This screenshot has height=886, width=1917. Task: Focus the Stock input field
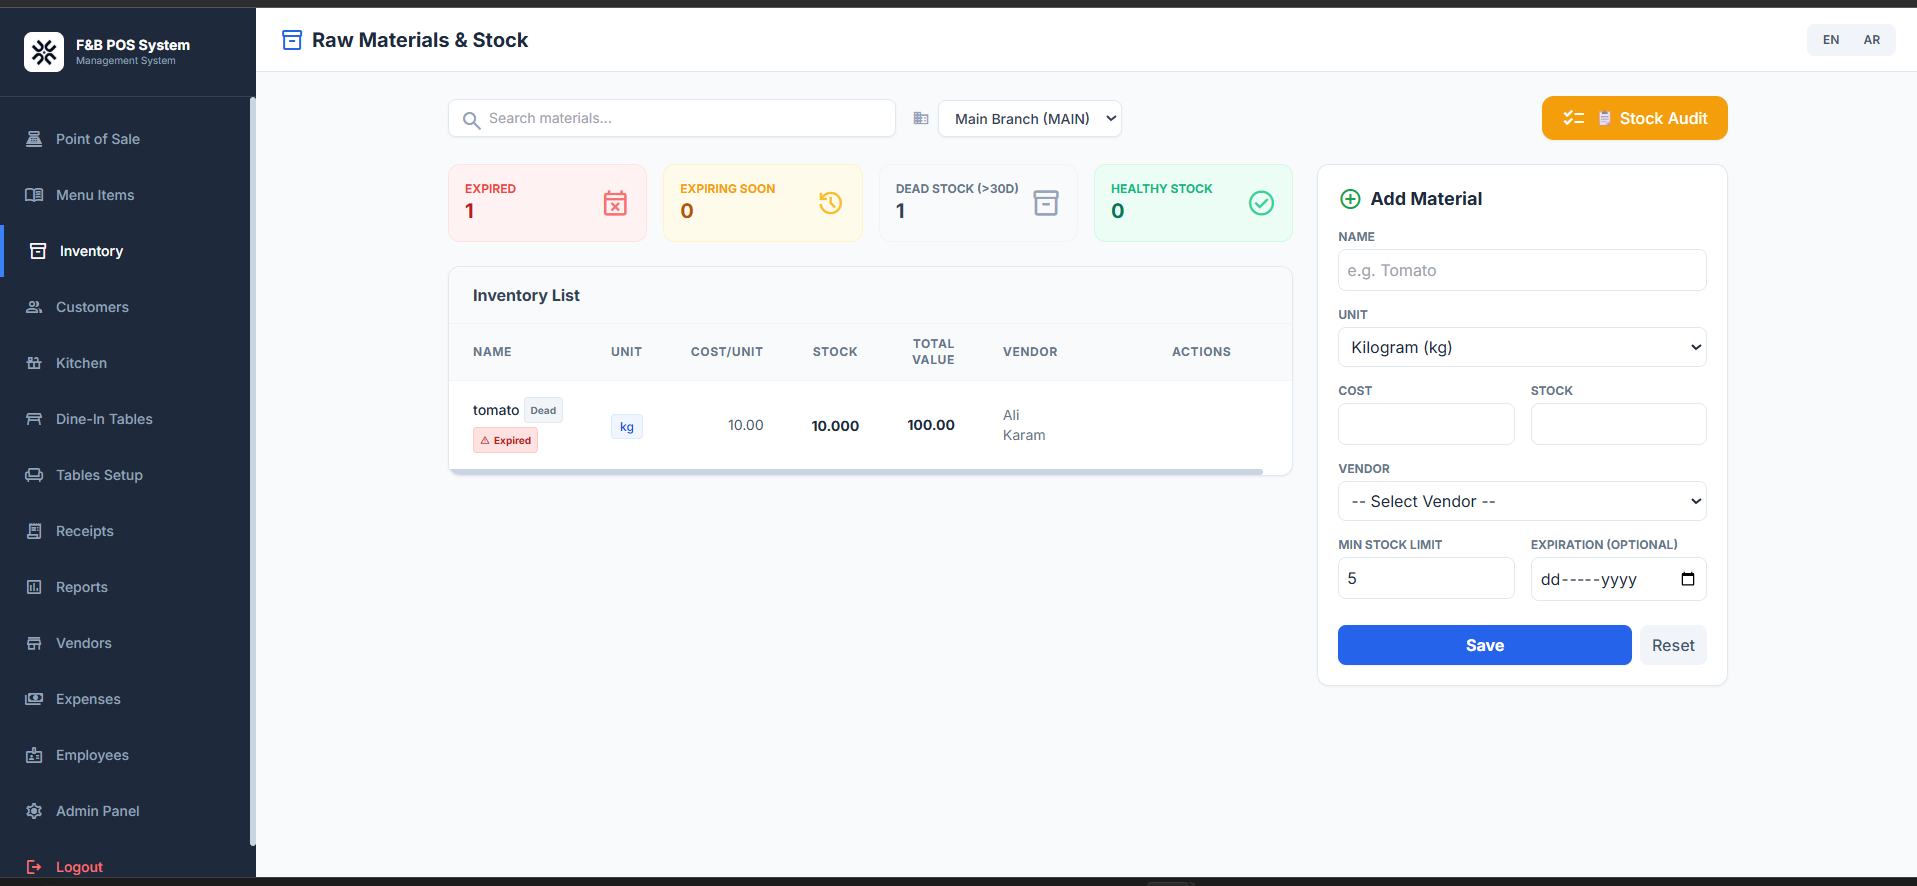[x=1618, y=424]
